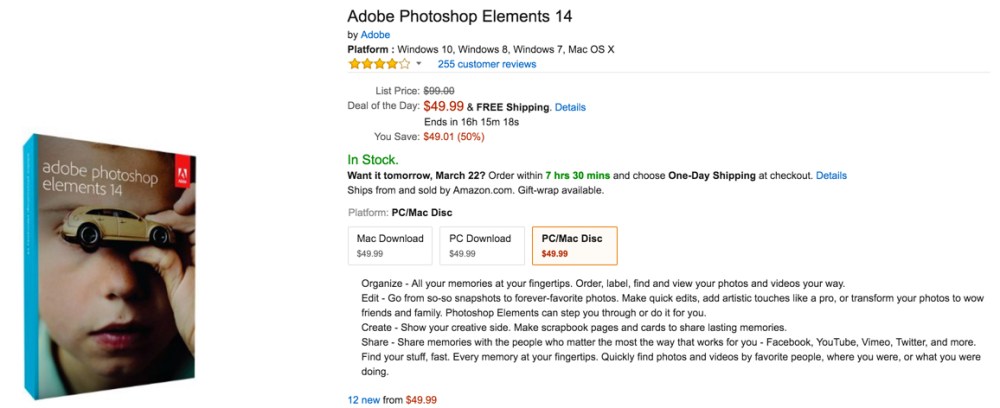Click the four-star rating icons
Viewport: 1000px width, 408px height.
click(378, 64)
